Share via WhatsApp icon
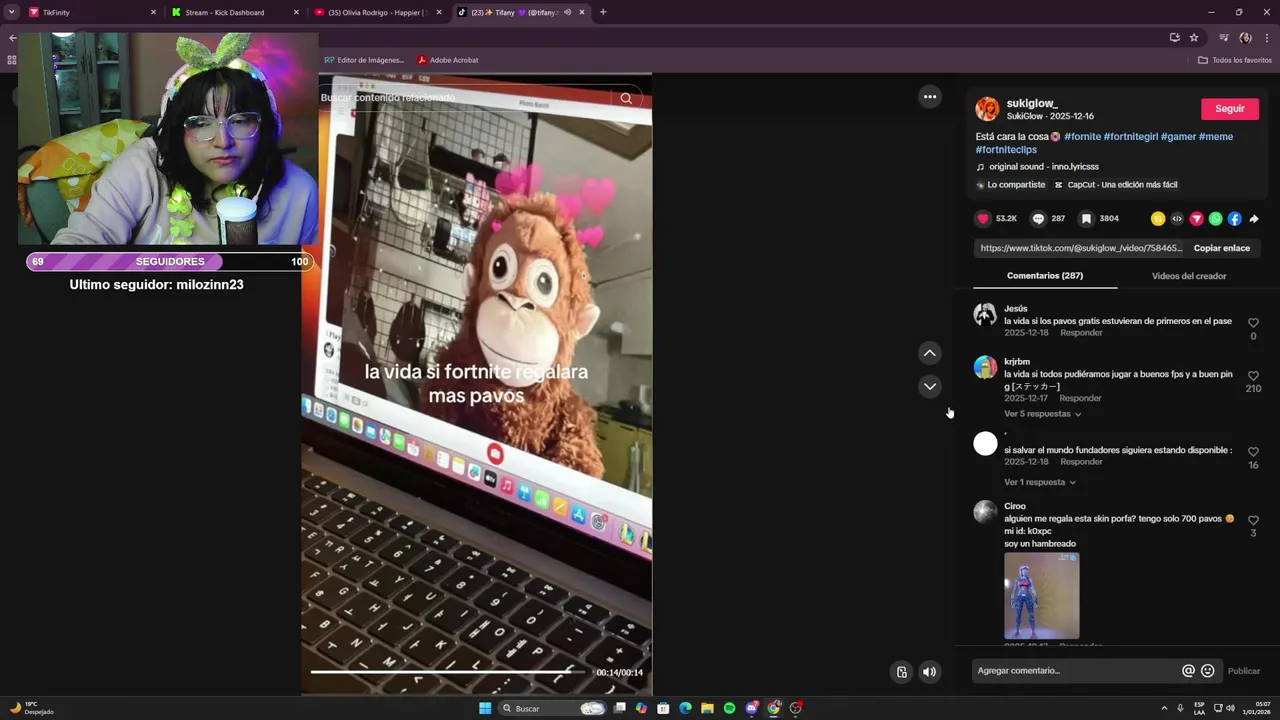 point(1215,219)
